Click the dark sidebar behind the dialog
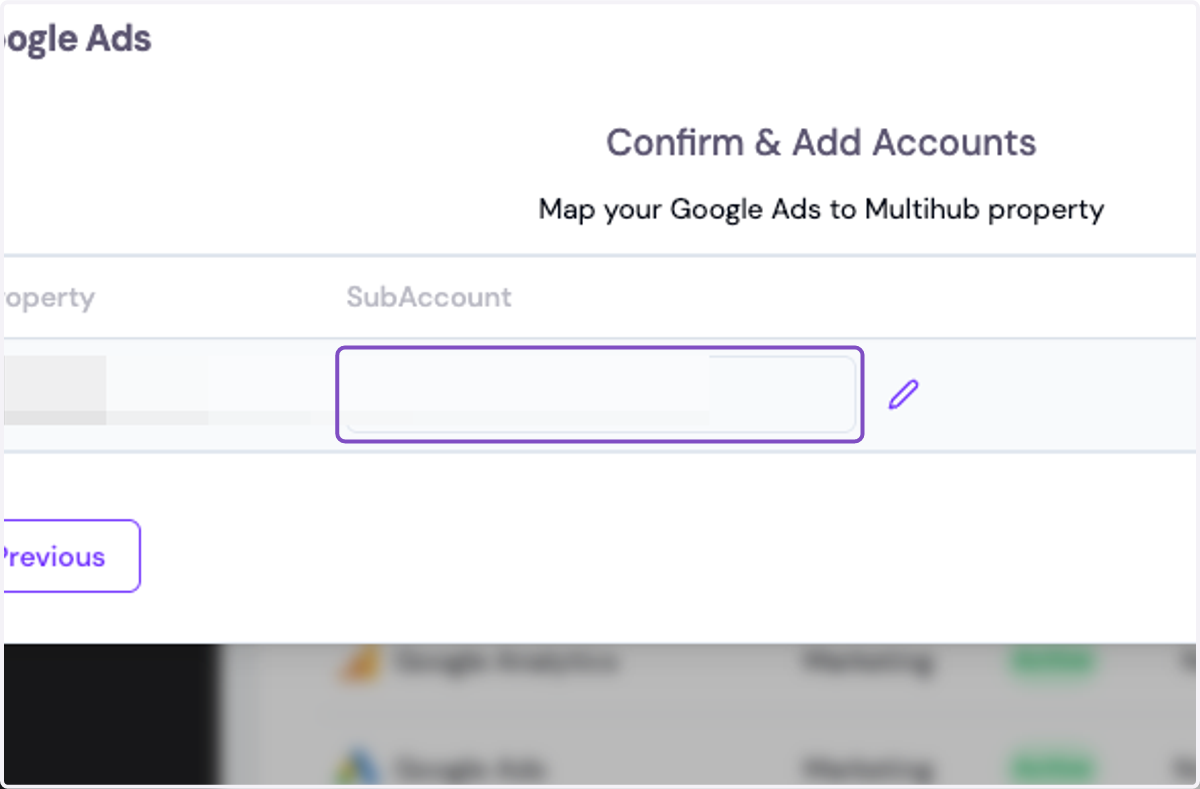The width and height of the screenshot is (1200, 789). click(x=110, y=714)
